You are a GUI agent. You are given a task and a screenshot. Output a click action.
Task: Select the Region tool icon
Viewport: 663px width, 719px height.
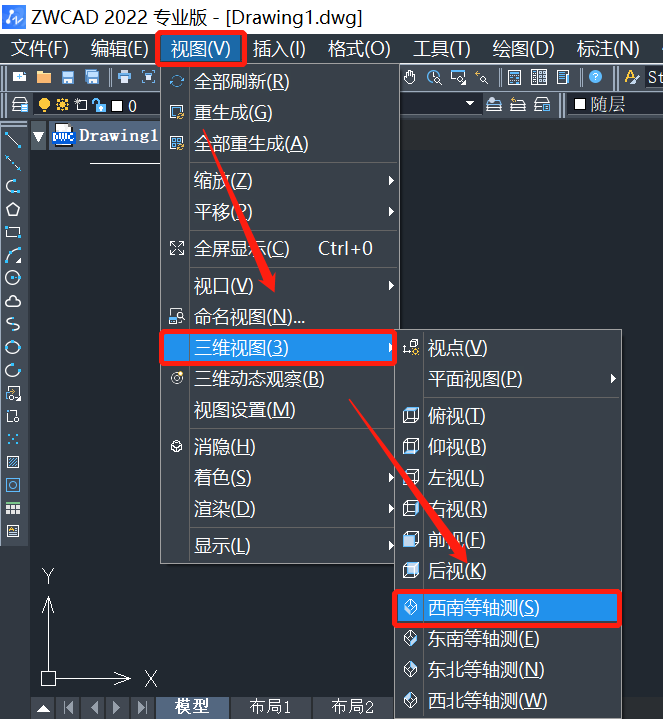click(x=13, y=485)
